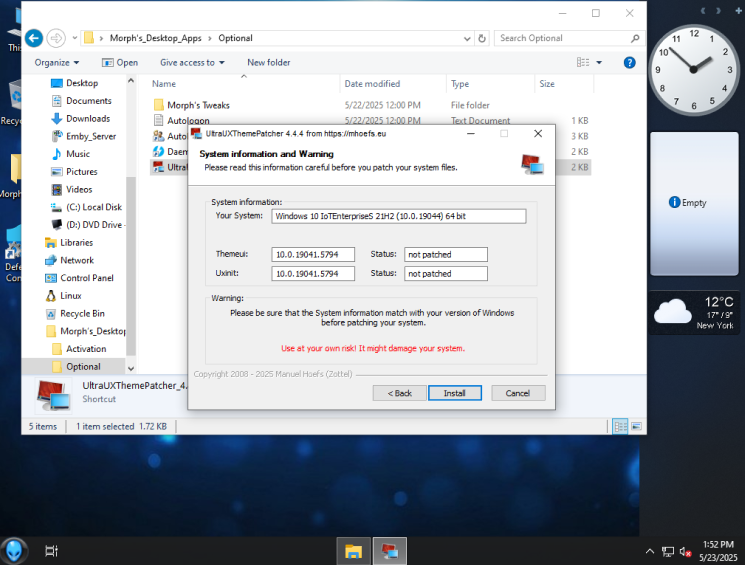The height and width of the screenshot is (565, 745).
Task: Click the patcher logo in the dialog header
Action: (x=532, y=164)
